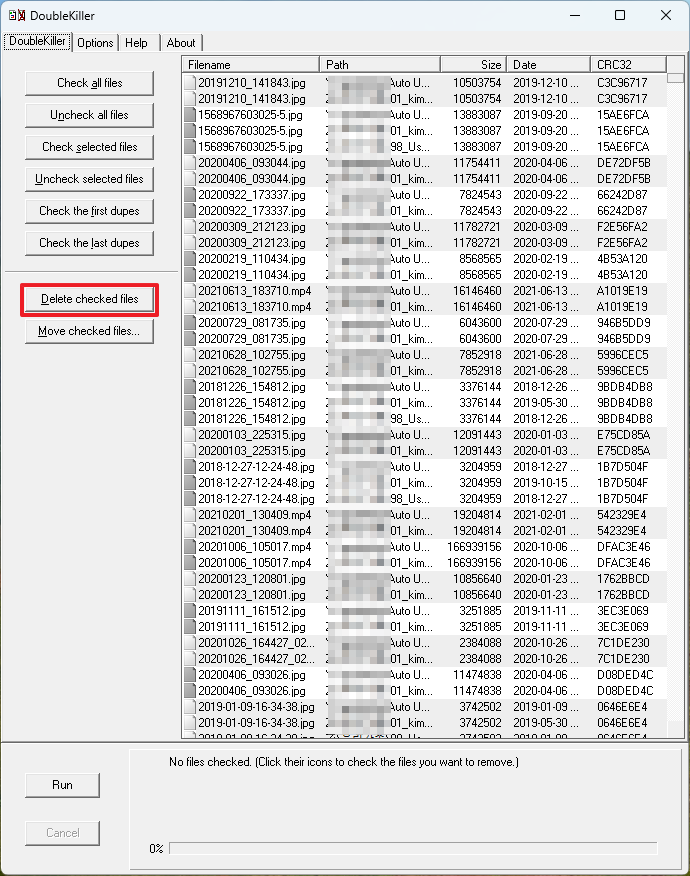Click file icon of 20200219_110434.jpg 01_kim... row
This screenshot has height=876, width=690.
(x=190, y=275)
